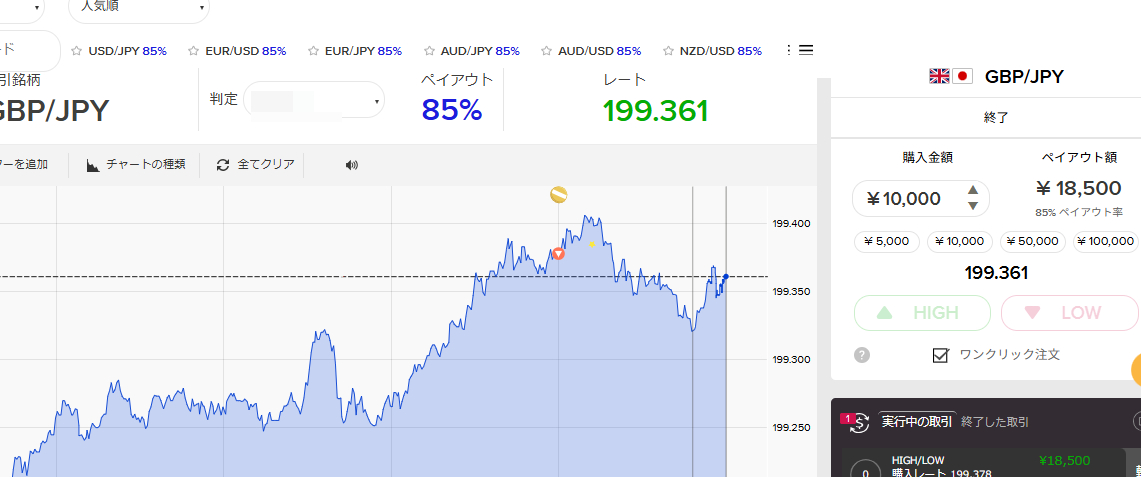Screen dimensions: 1141x477
Task: Toggle the chart sound speaker icon
Action: tap(352, 165)
